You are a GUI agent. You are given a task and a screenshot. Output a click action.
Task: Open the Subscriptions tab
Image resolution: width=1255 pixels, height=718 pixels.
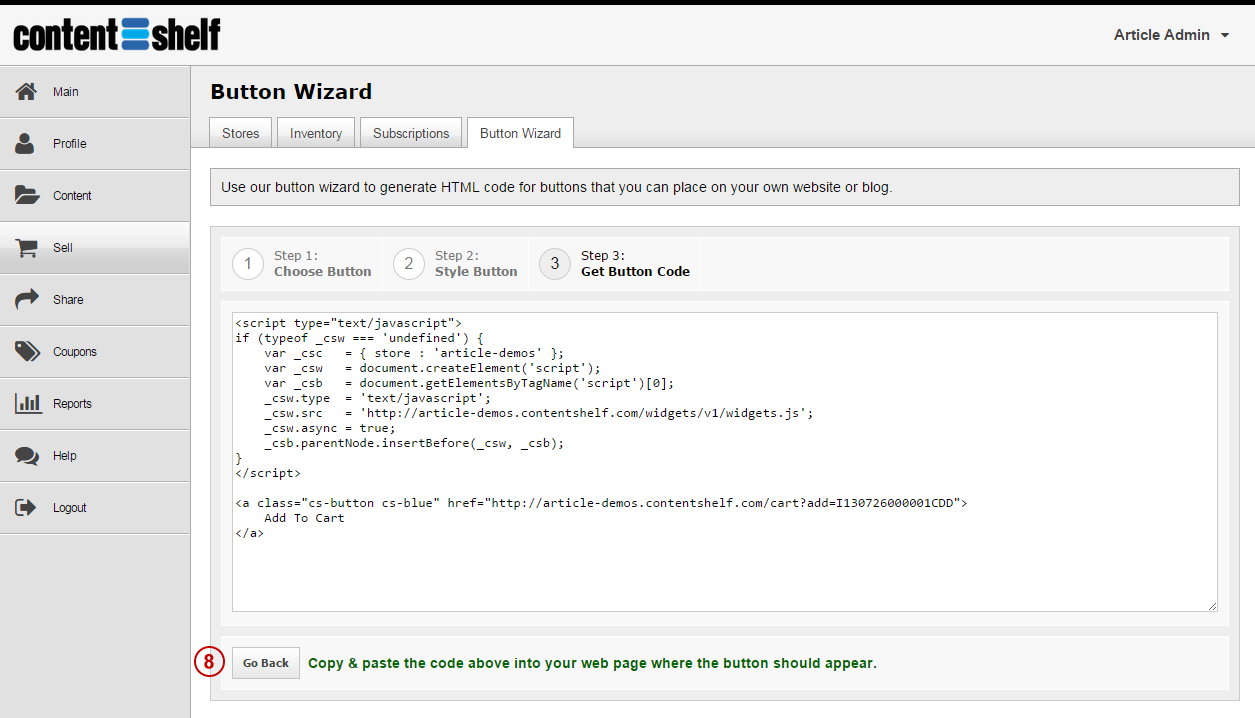[x=411, y=133]
